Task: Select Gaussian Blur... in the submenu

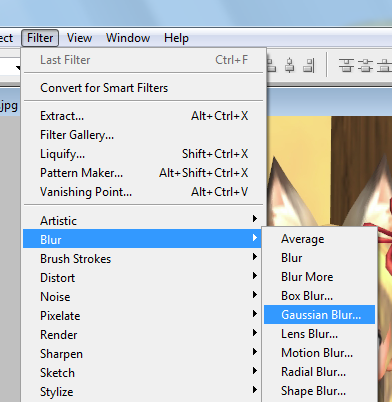Action: click(320, 314)
